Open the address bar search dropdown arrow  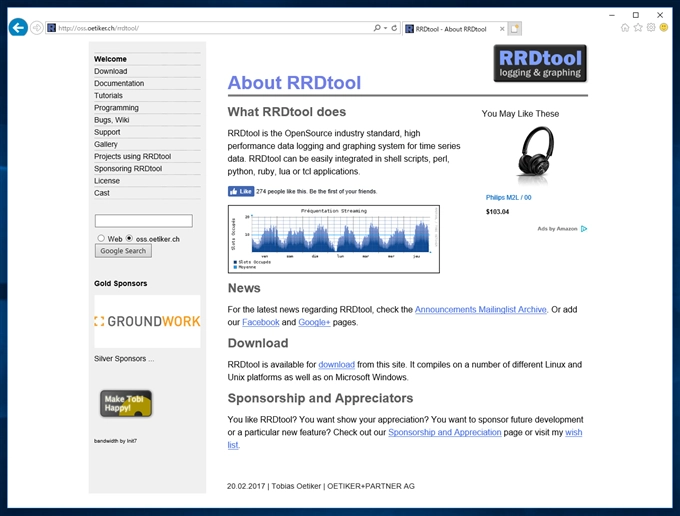tap(386, 28)
